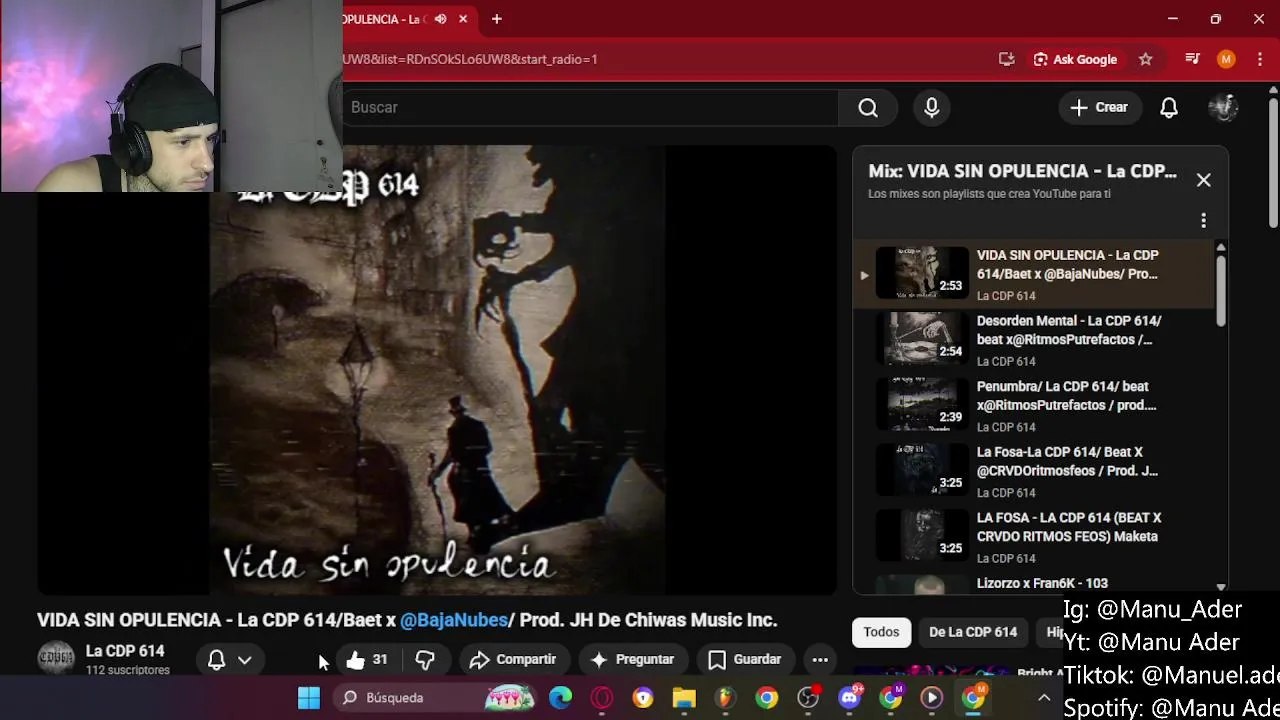Open a new Chrome tab
This screenshot has height=720, width=1280.
[x=496, y=19]
